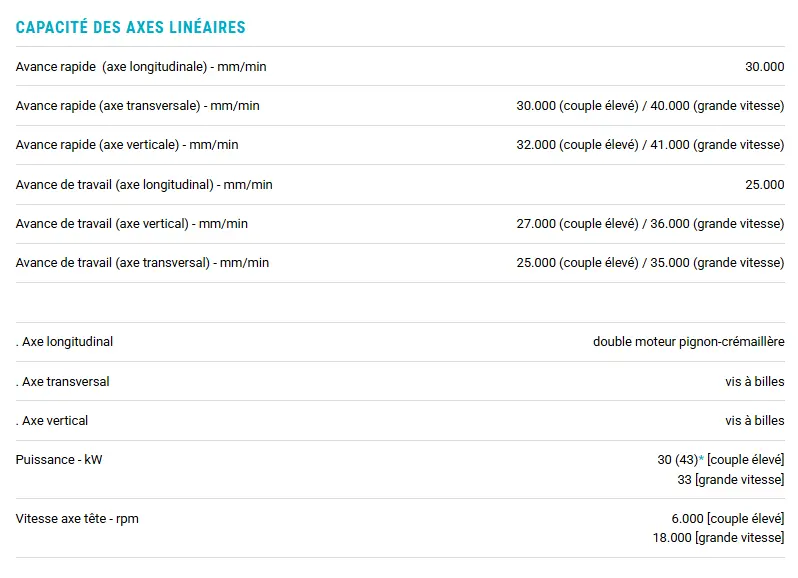Click the heading Capacité des axes linéaires

tap(130, 27)
